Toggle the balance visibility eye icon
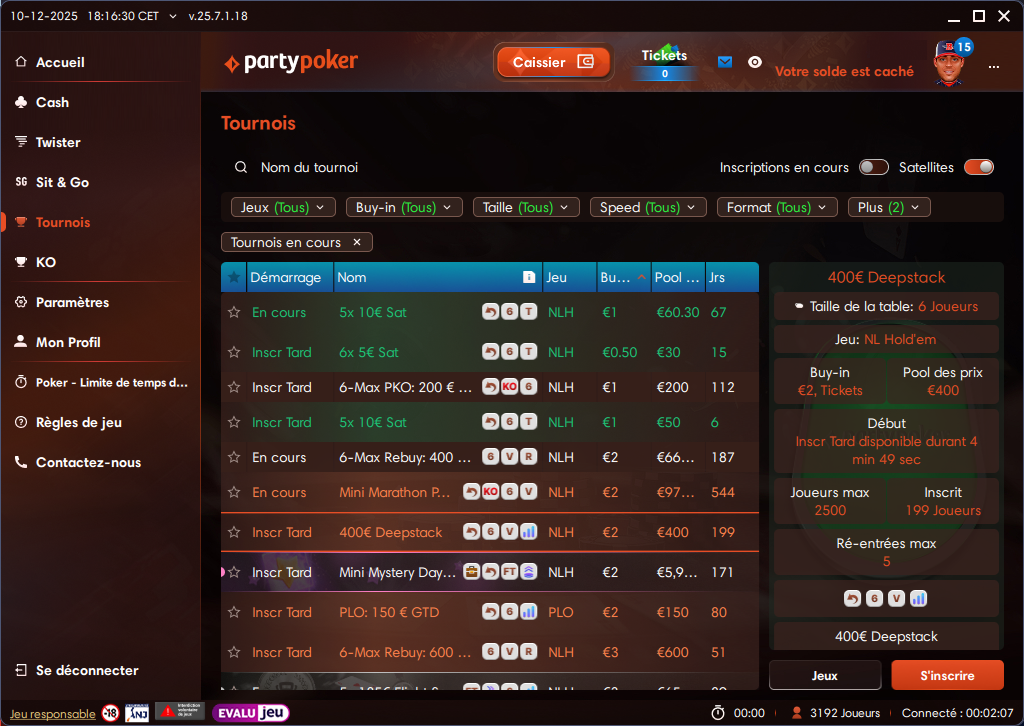Image resolution: width=1024 pixels, height=726 pixels. pyautogui.click(x=755, y=62)
